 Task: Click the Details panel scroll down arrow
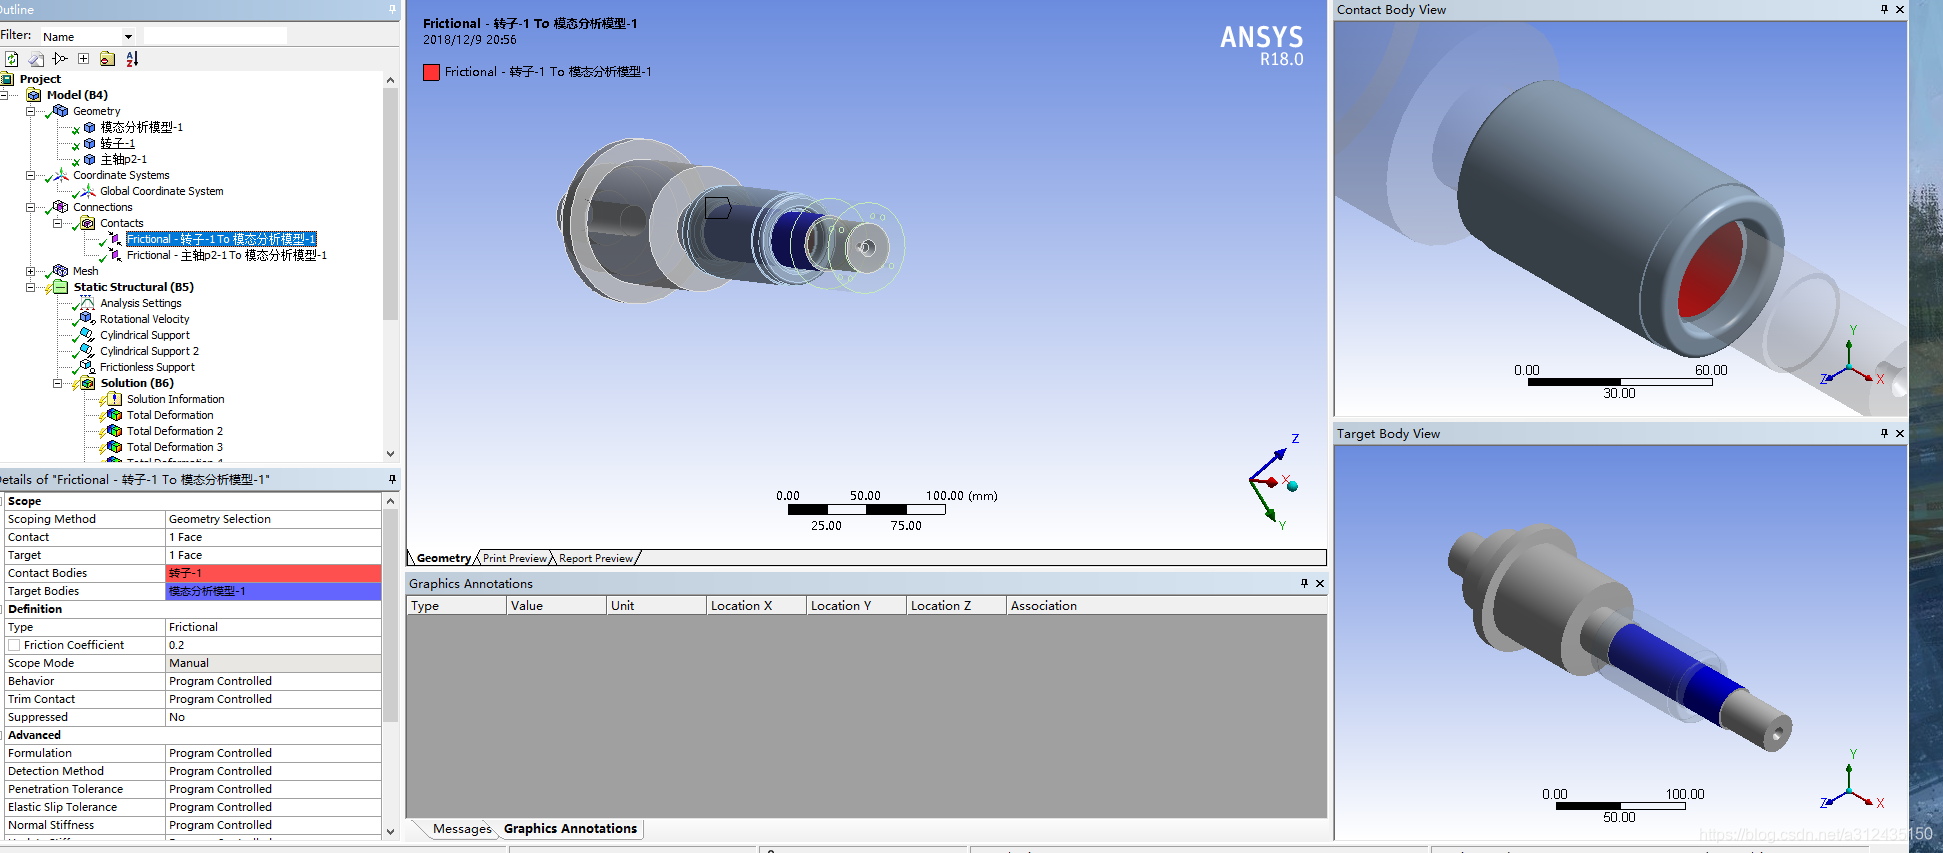390,830
